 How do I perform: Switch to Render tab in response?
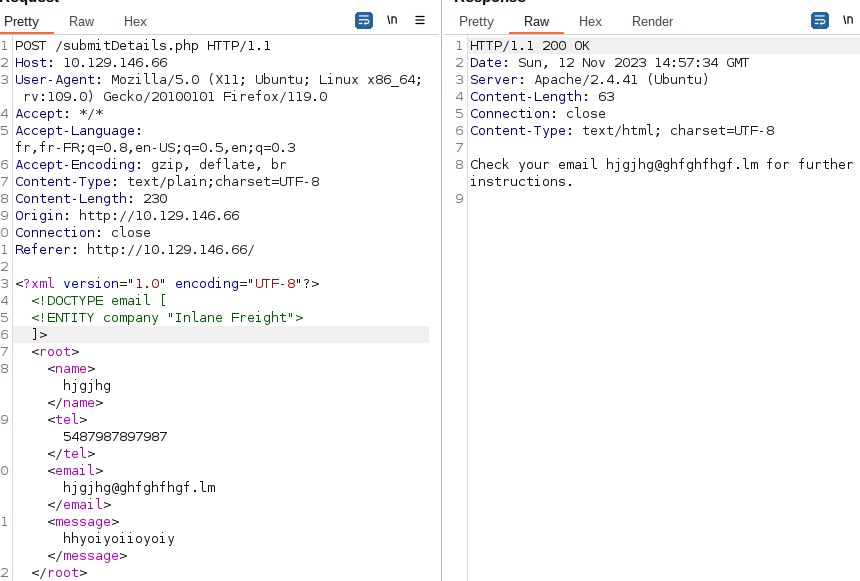[x=652, y=21]
